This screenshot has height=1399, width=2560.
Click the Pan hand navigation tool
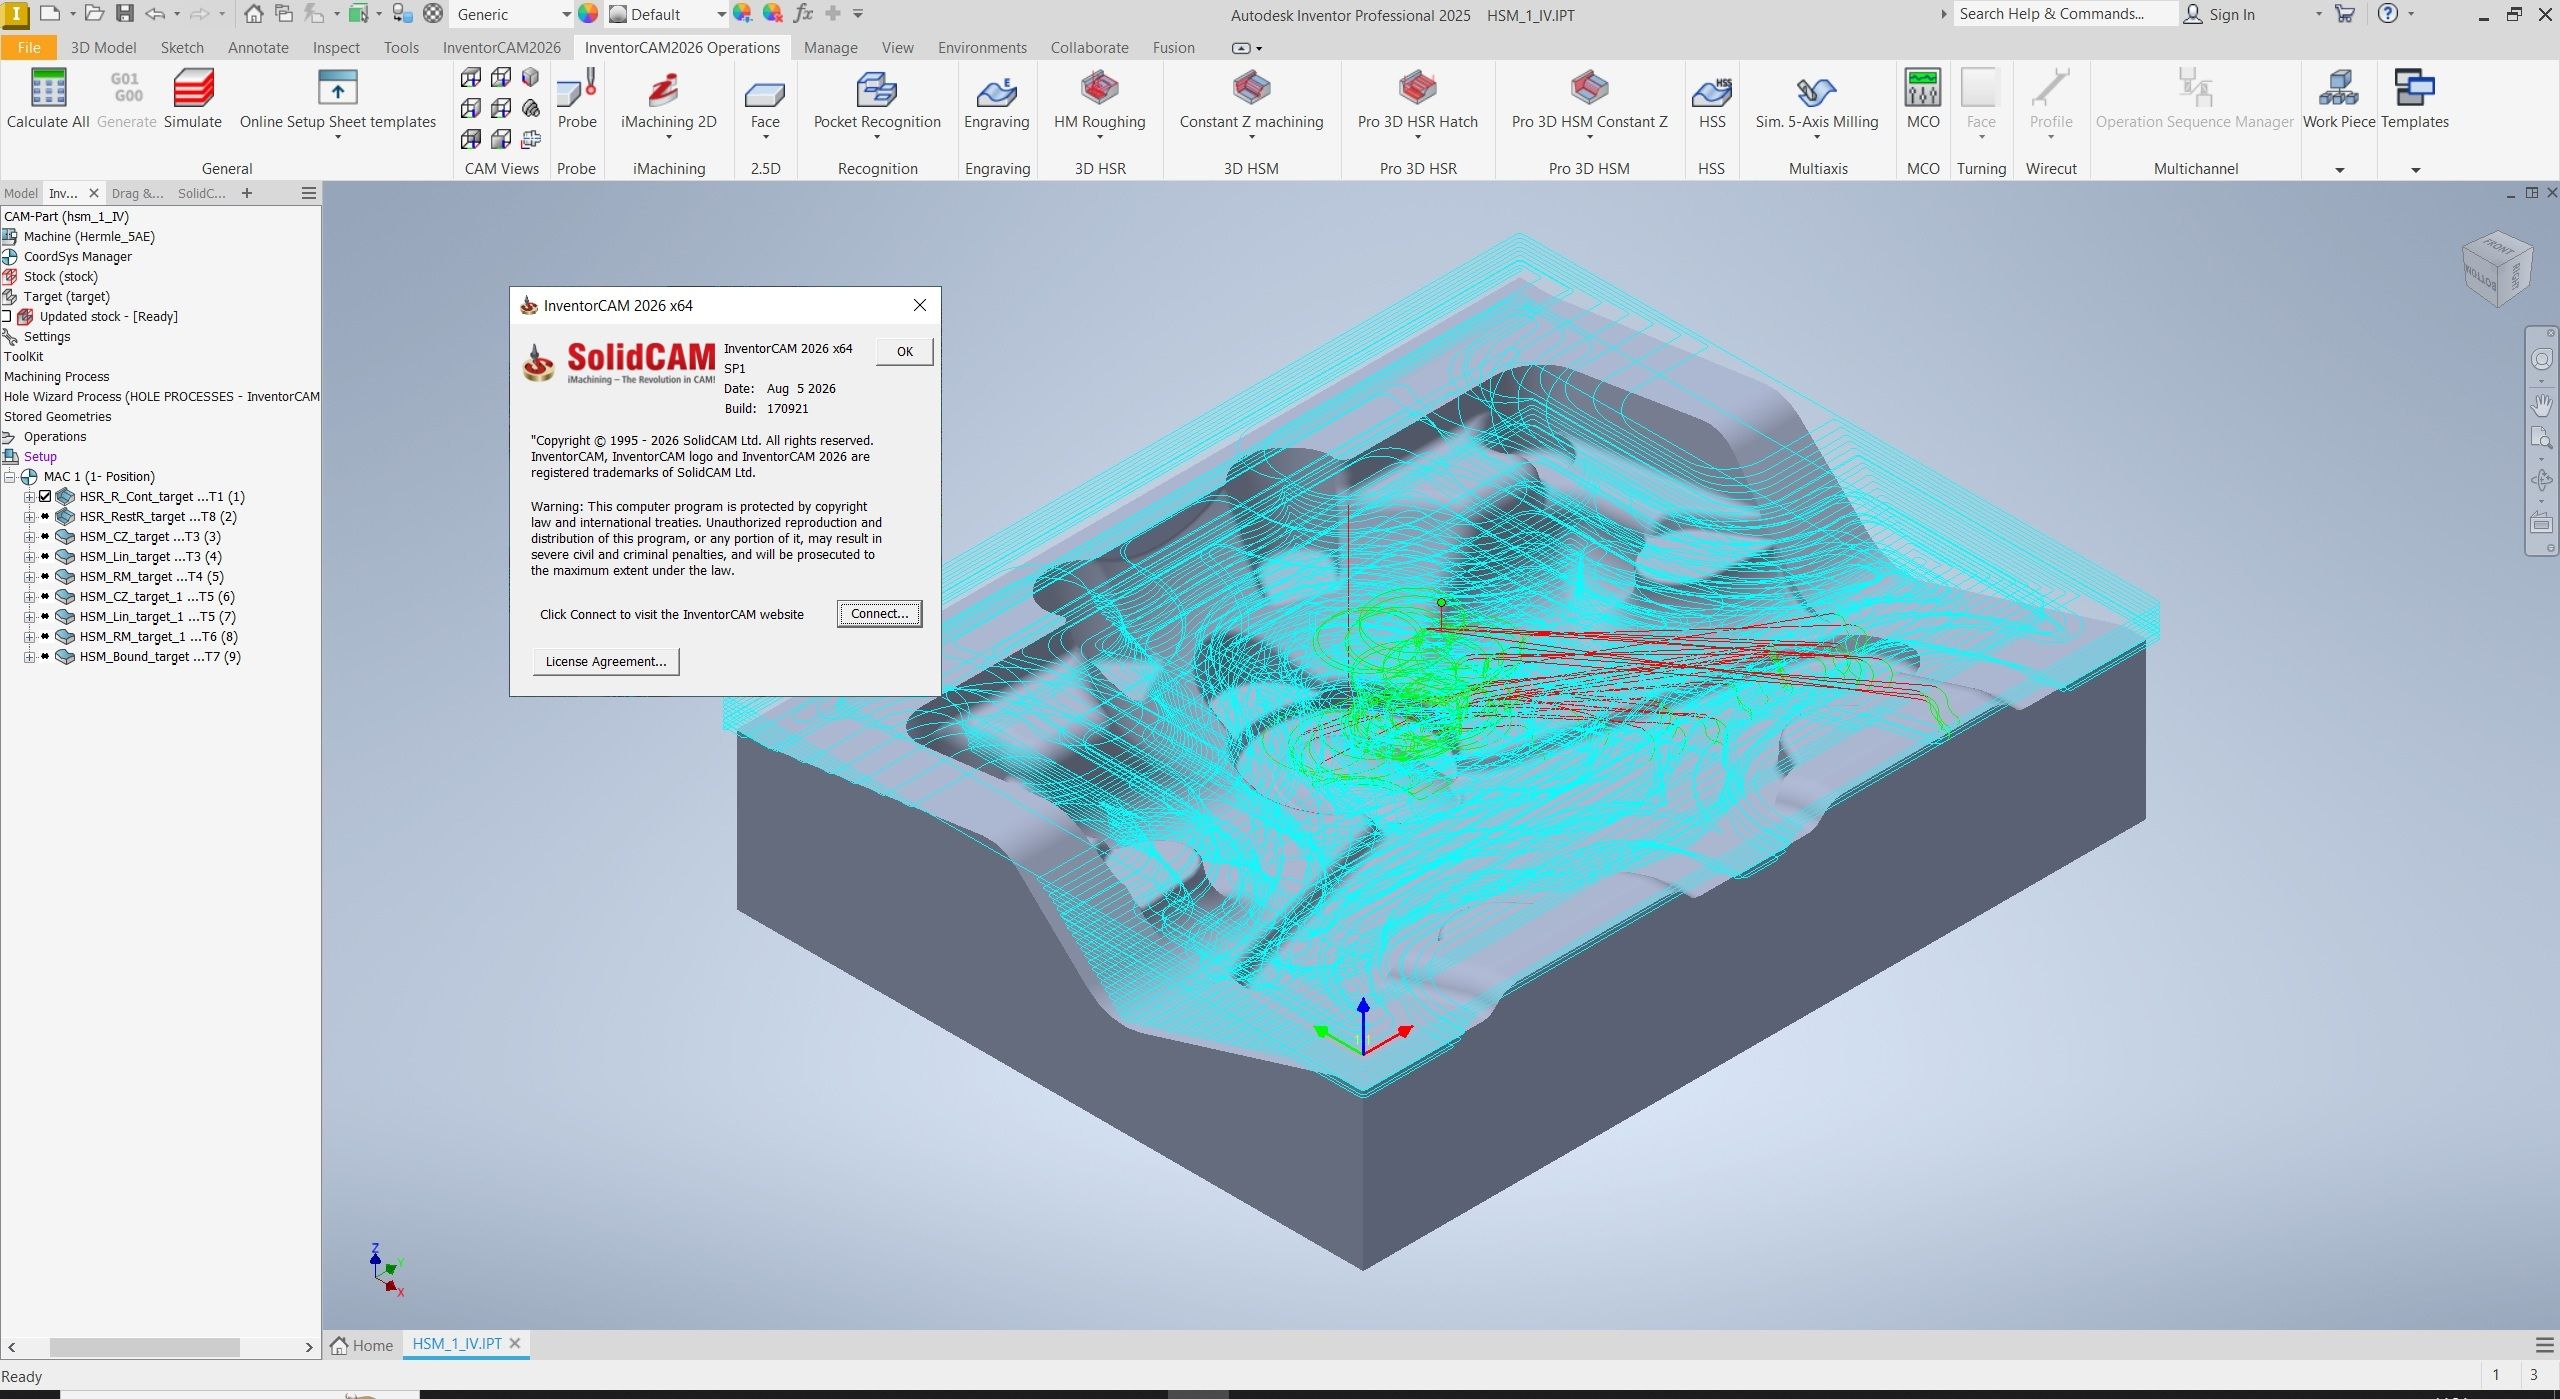pos(2541,405)
